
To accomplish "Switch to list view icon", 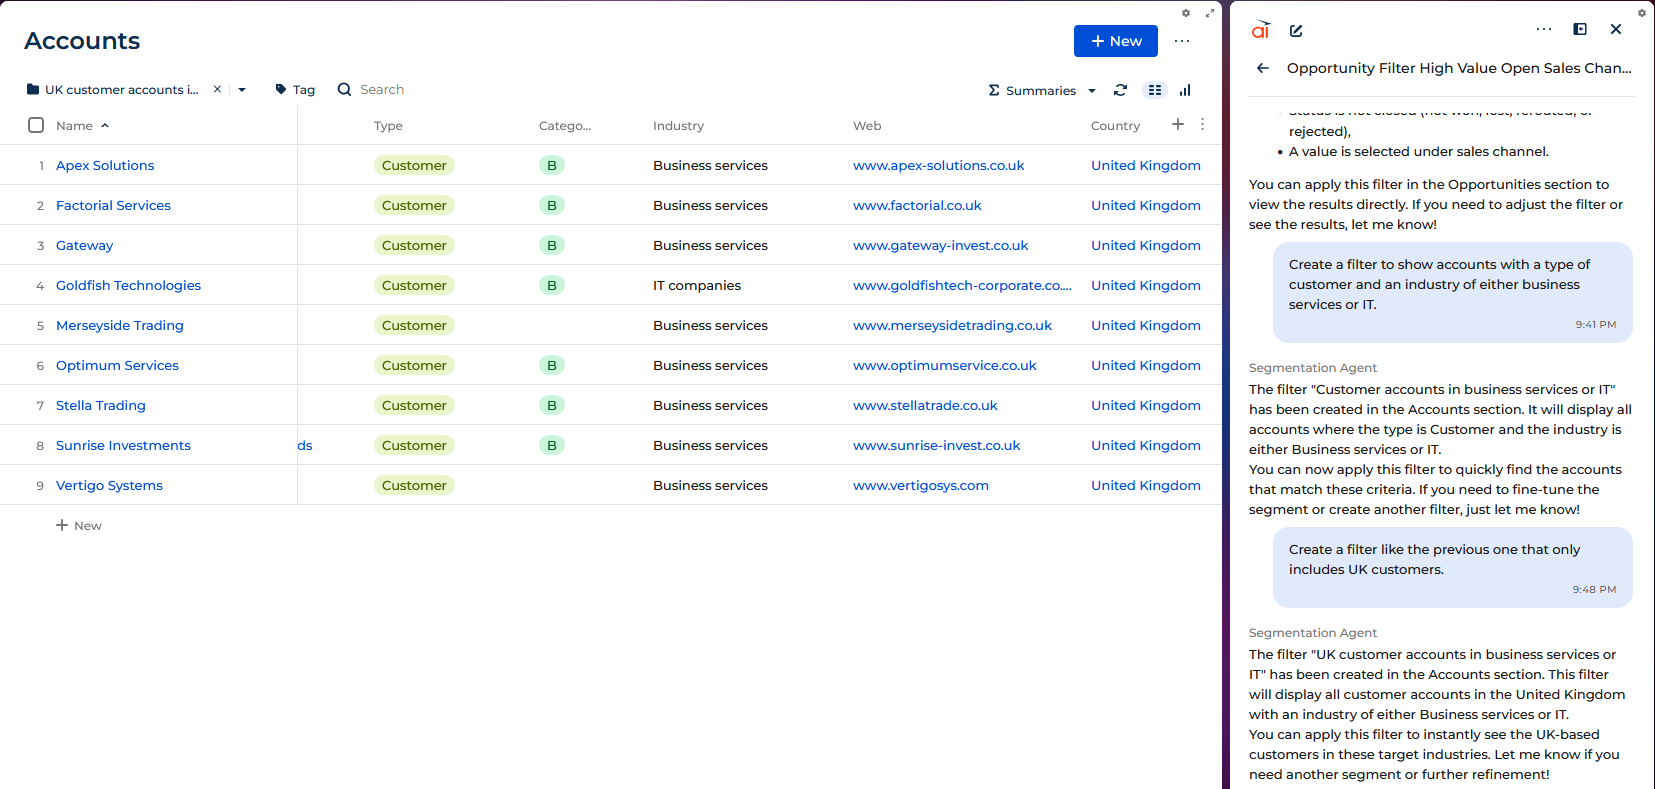I will (1155, 90).
